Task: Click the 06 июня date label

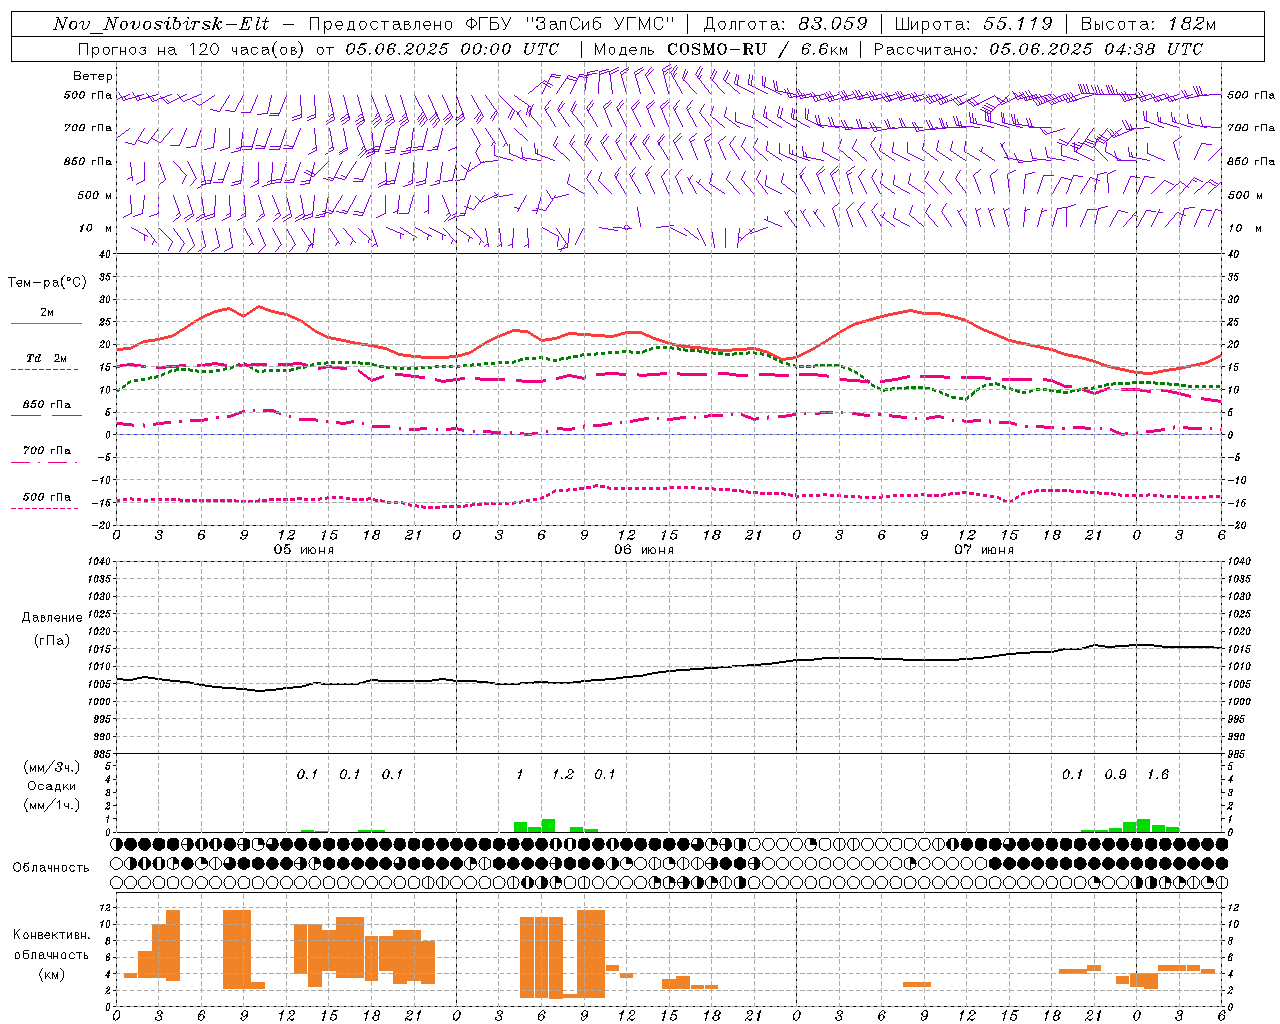Action: 644,550
